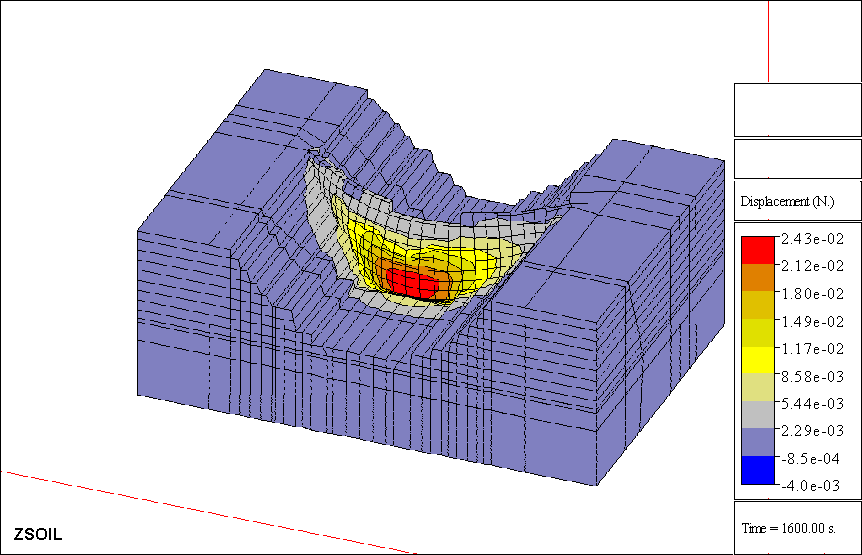Click the Time = 1600.00 s. text
Screen dimensions: 862x555
(789, 529)
